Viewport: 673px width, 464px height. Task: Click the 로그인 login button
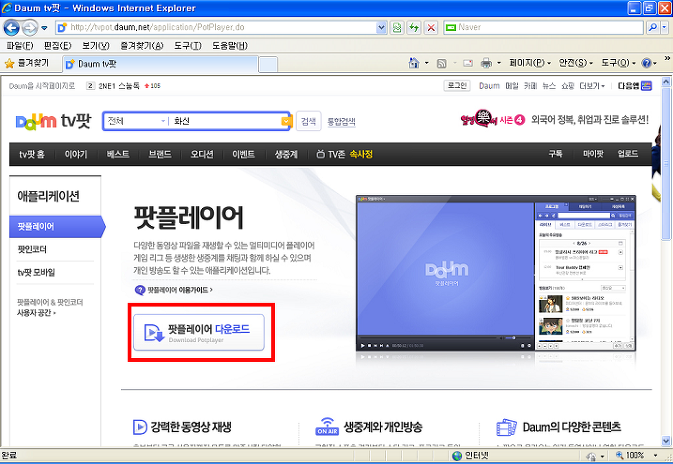(457, 85)
